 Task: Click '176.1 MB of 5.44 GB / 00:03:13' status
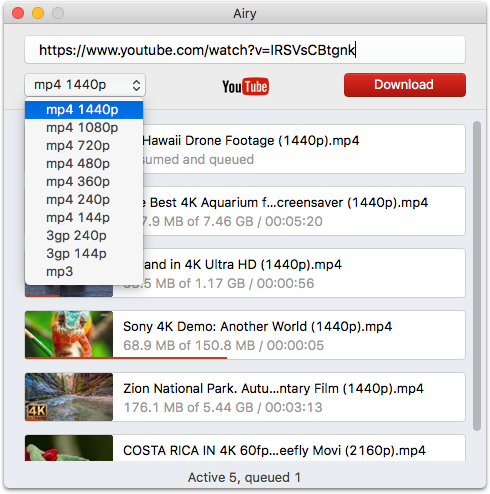pyautogui.click(x=223, y=407)
